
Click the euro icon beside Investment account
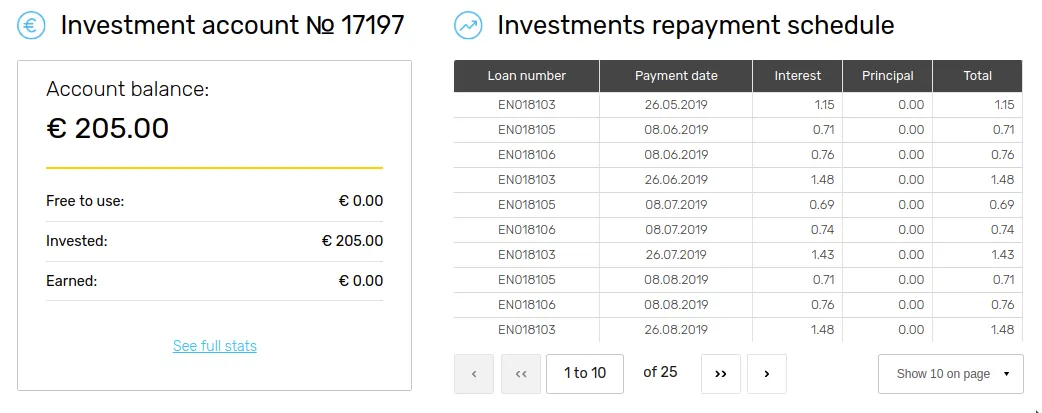point(31,26)
